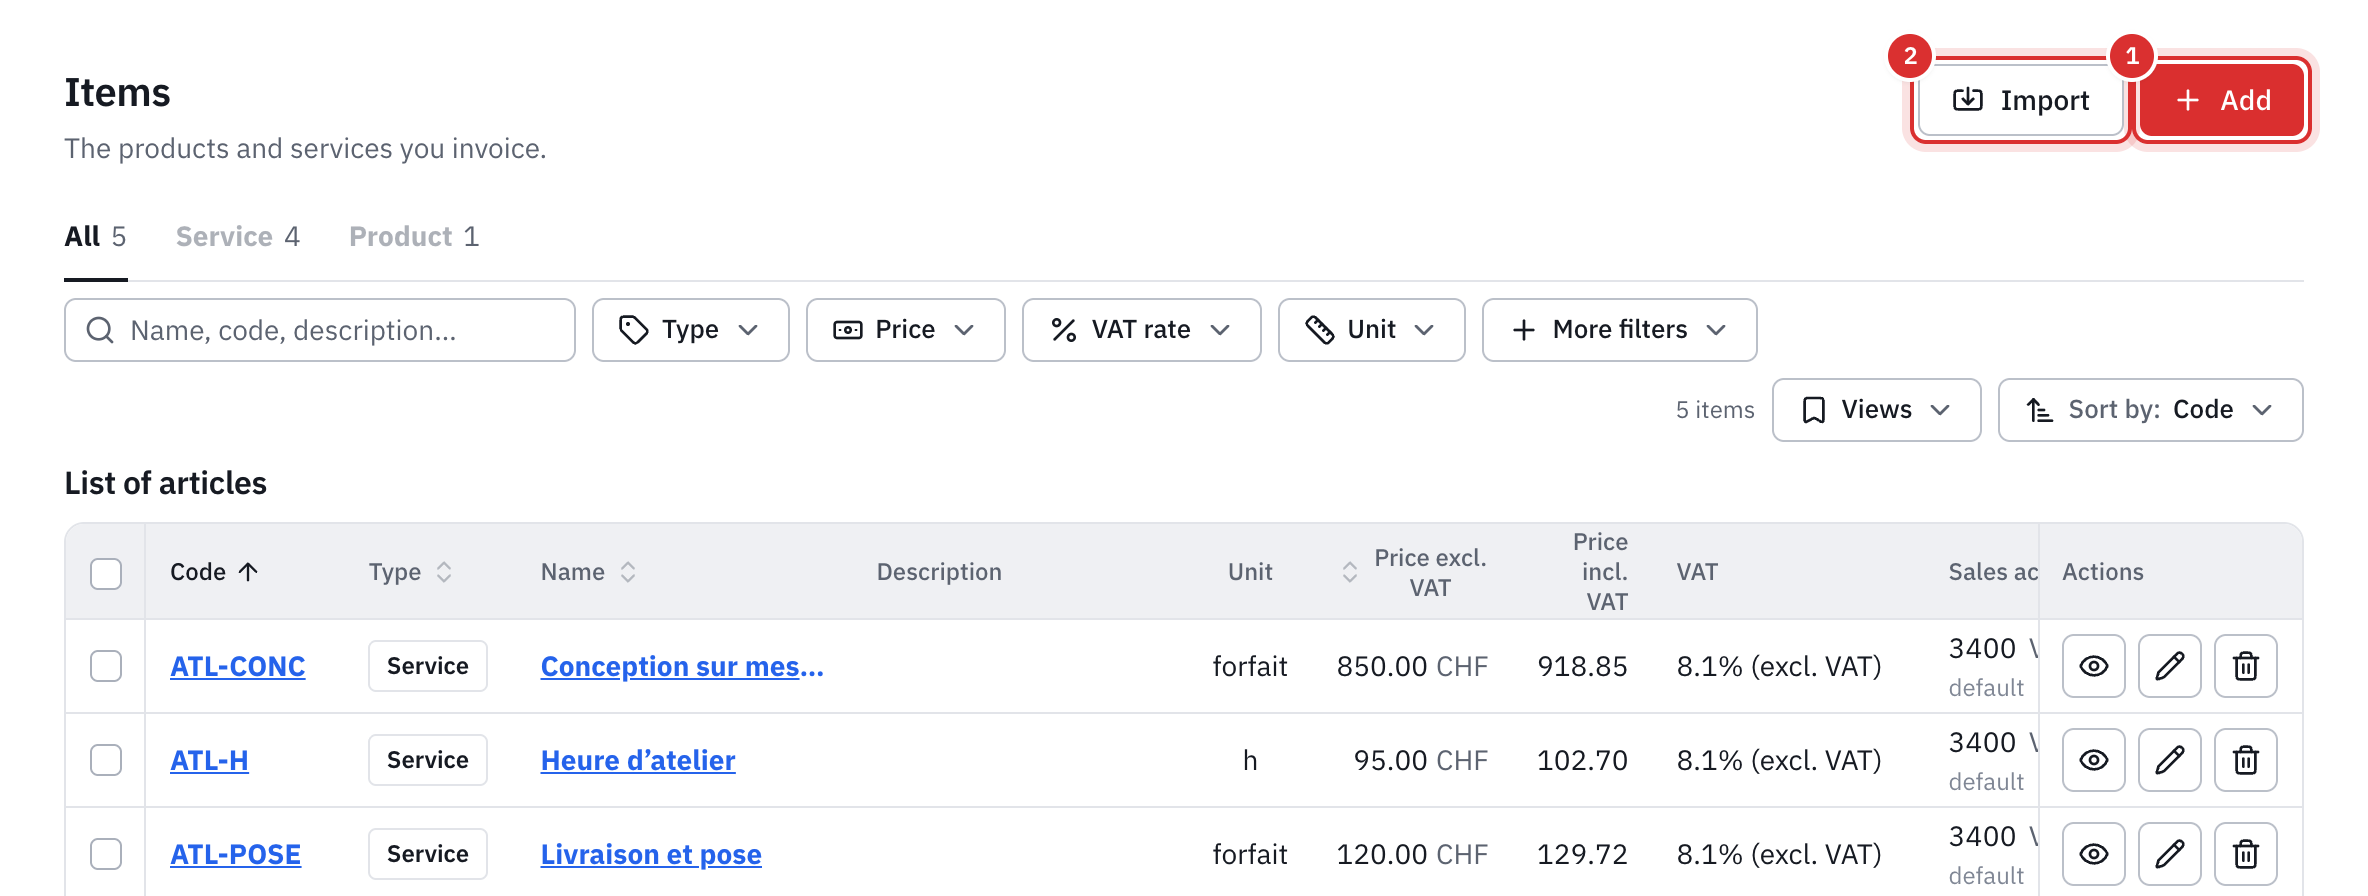Sort table by Type column arrows
This screenshot has height=896, width=2368.
tap(444, 572)
